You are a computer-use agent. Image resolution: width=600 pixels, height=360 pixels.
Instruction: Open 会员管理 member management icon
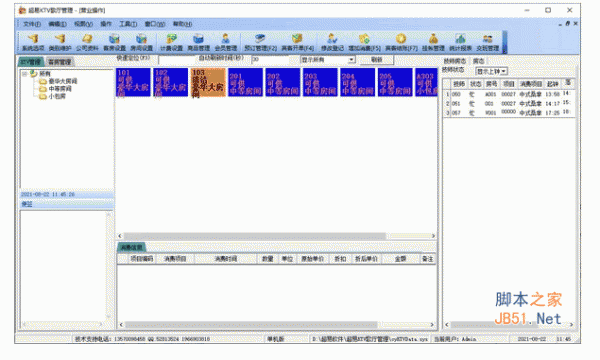[x=225, y=42]
